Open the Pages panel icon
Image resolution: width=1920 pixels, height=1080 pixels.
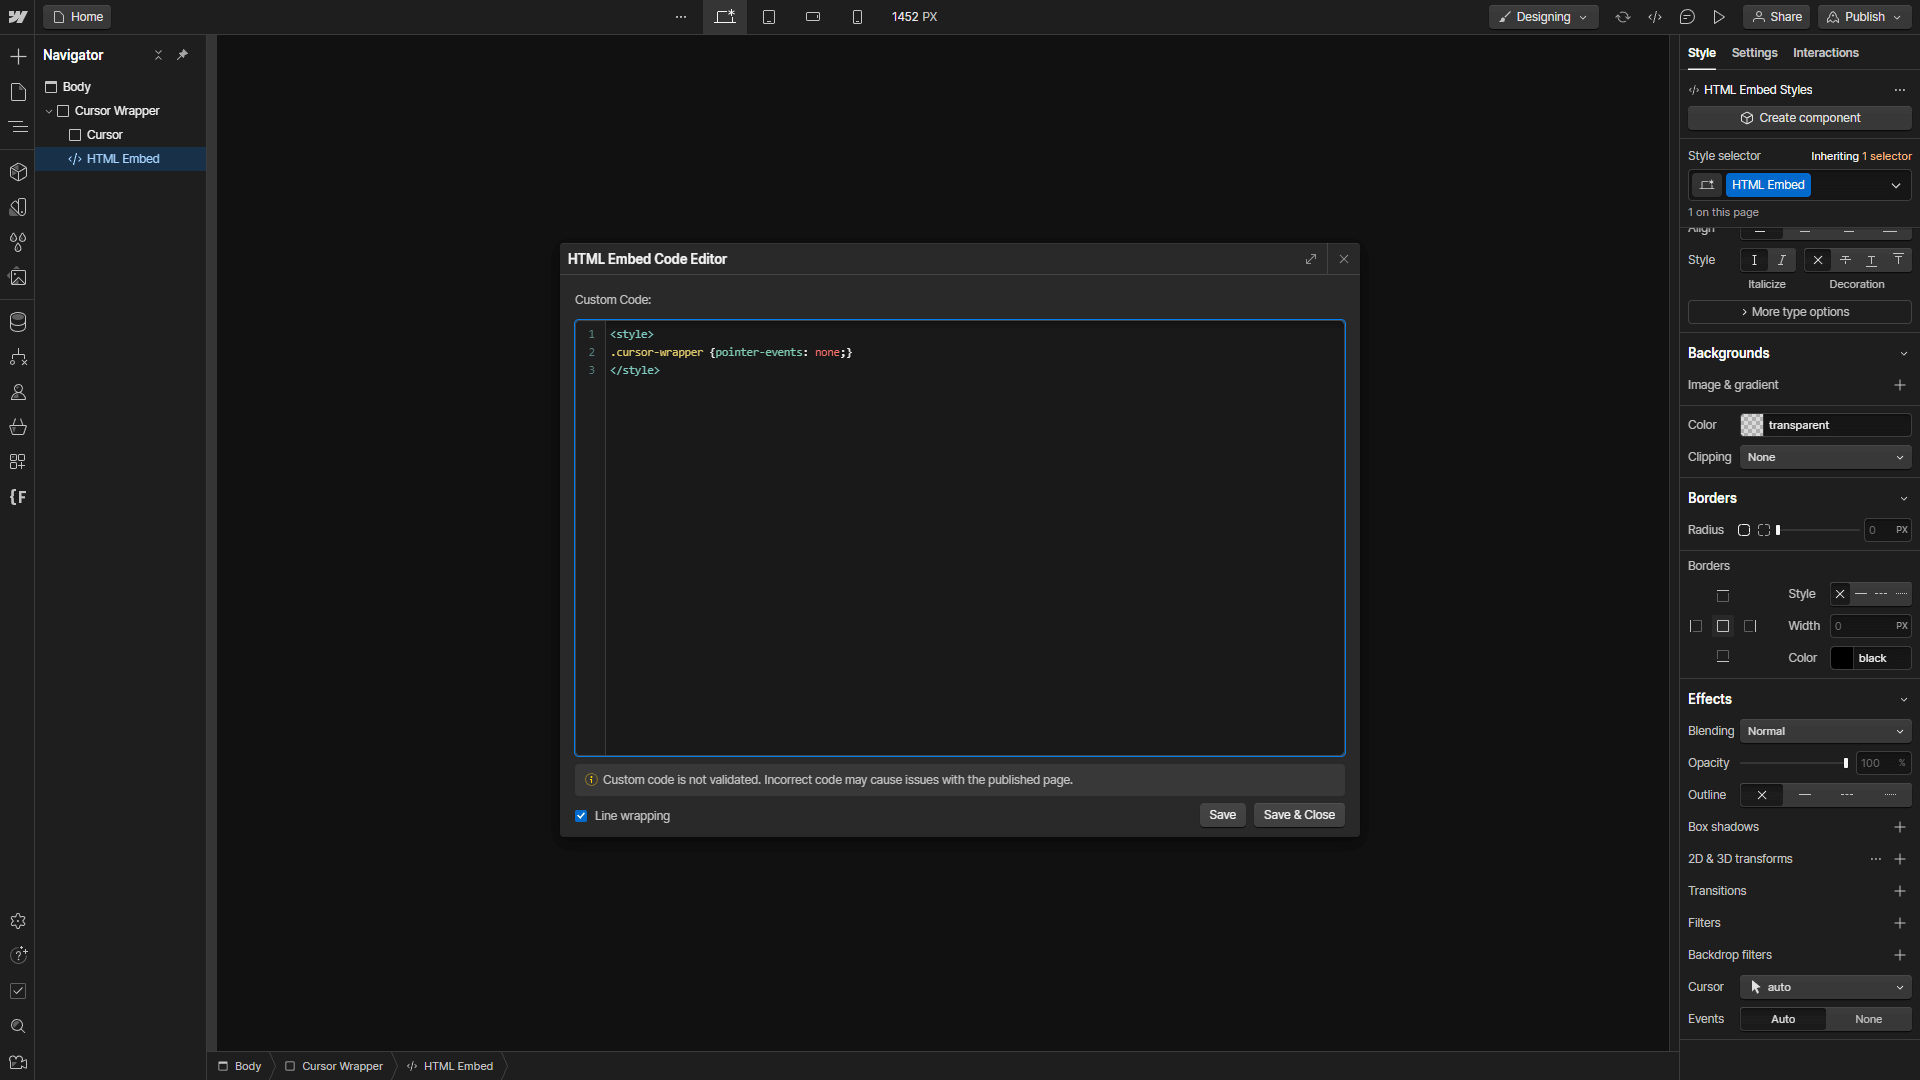tap(18, 92)
